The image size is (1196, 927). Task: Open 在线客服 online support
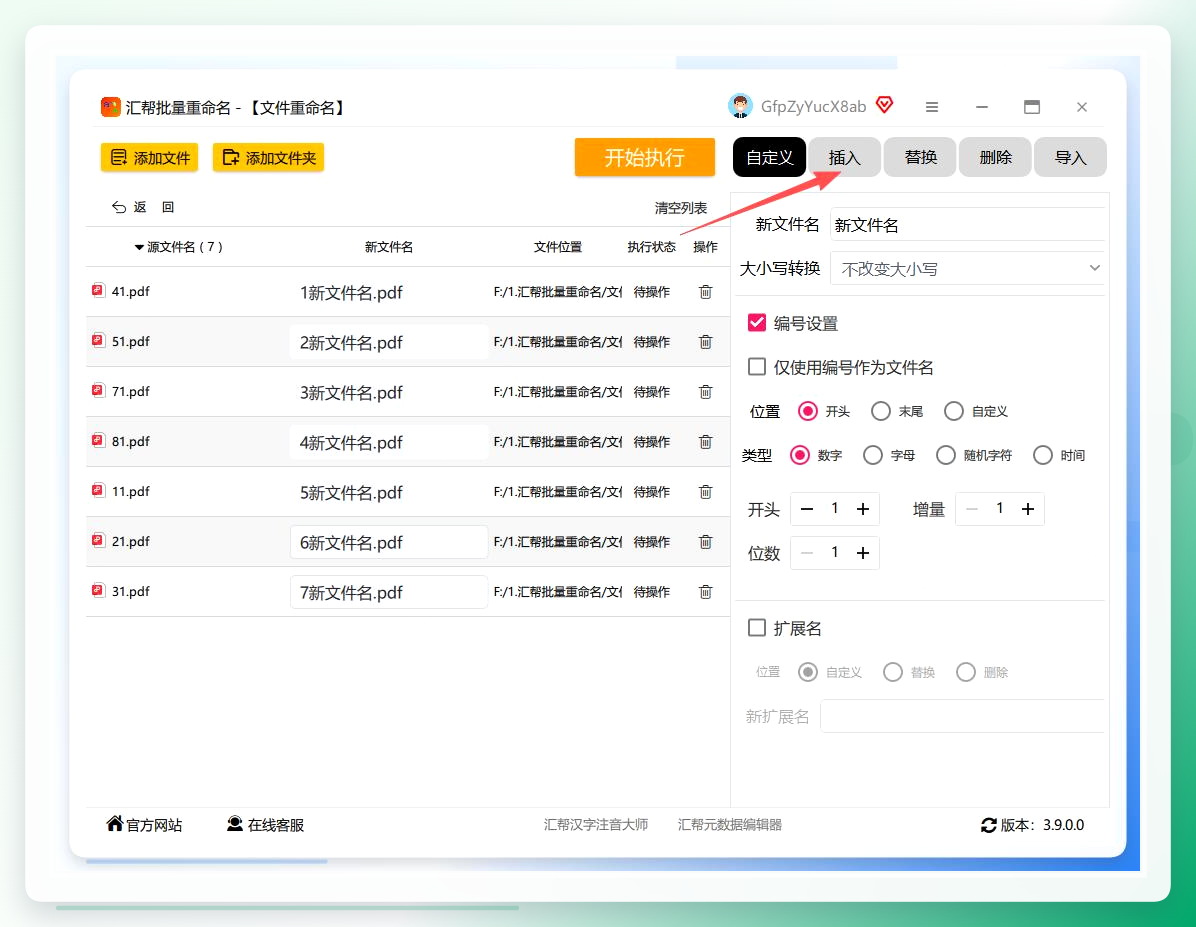click(265, 825)
